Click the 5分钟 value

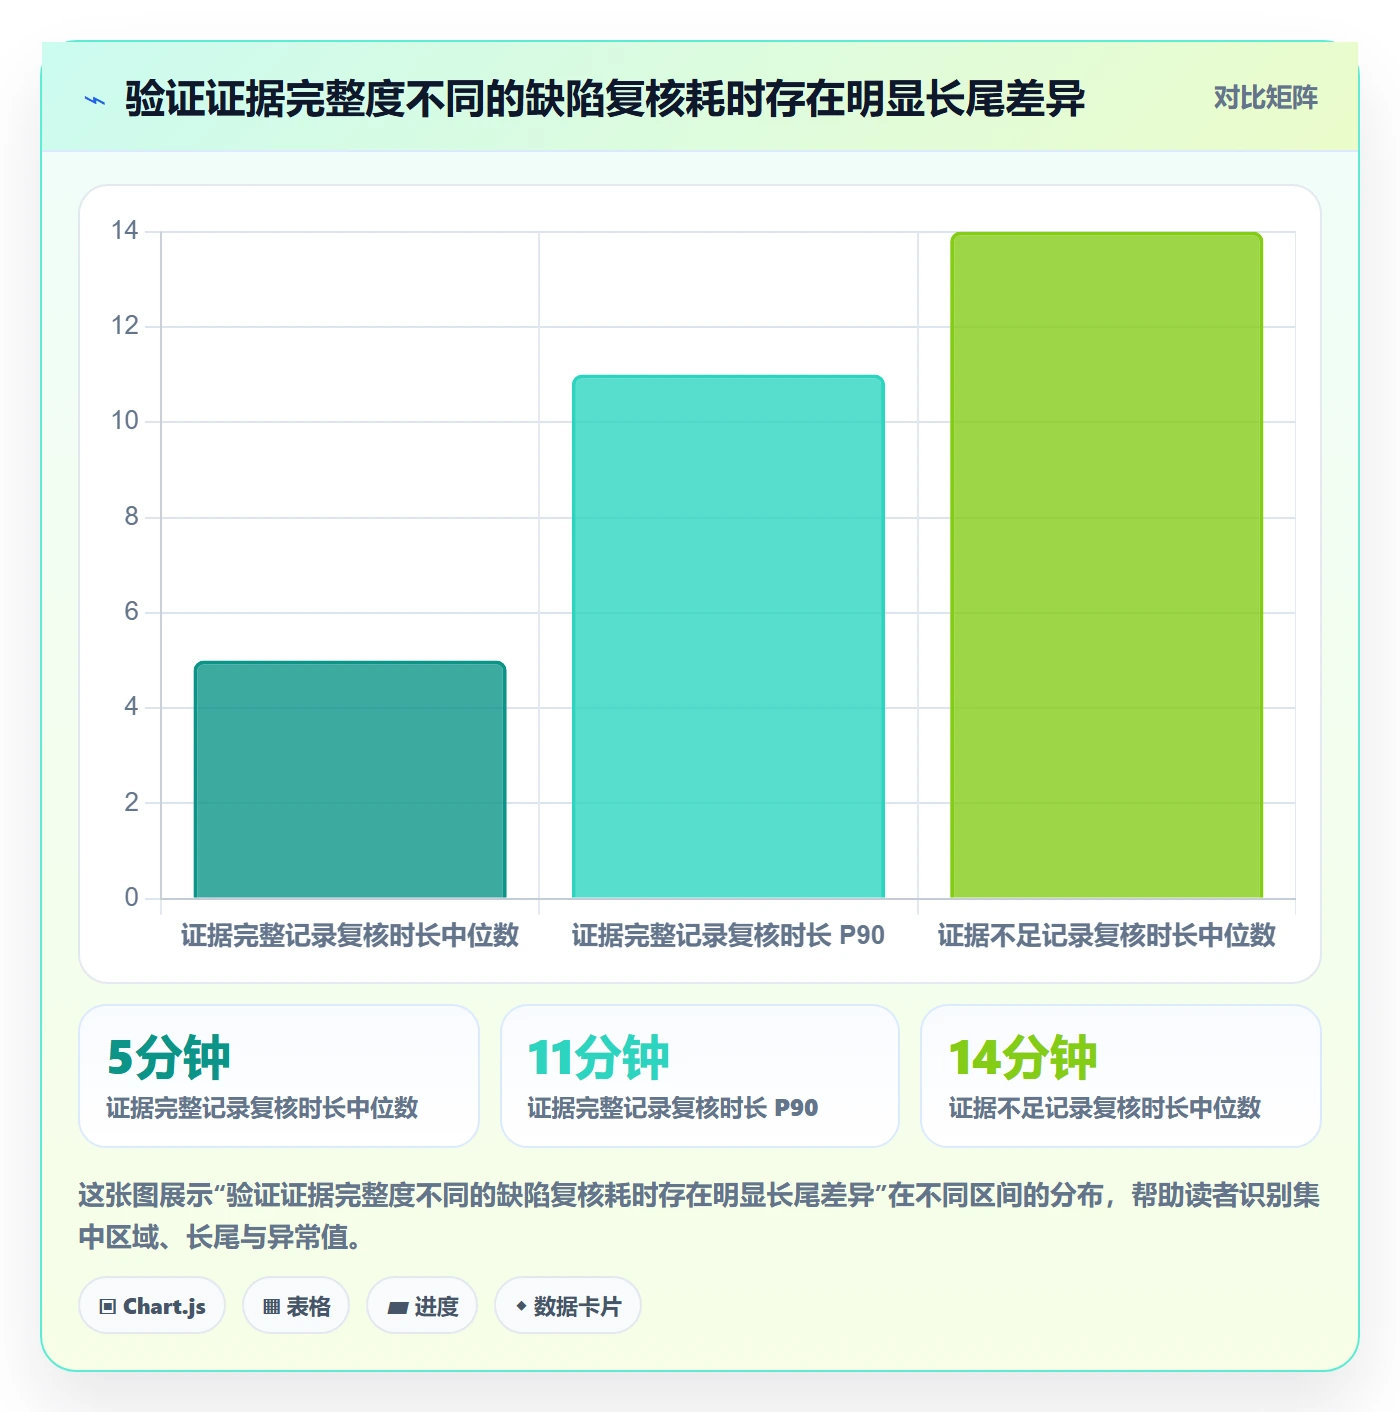tap(169, 1057)
